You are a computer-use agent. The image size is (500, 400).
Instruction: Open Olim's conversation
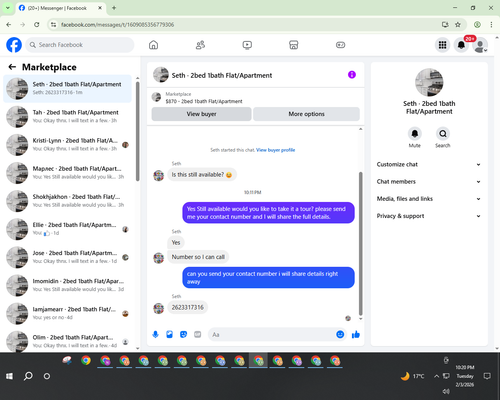68,341
